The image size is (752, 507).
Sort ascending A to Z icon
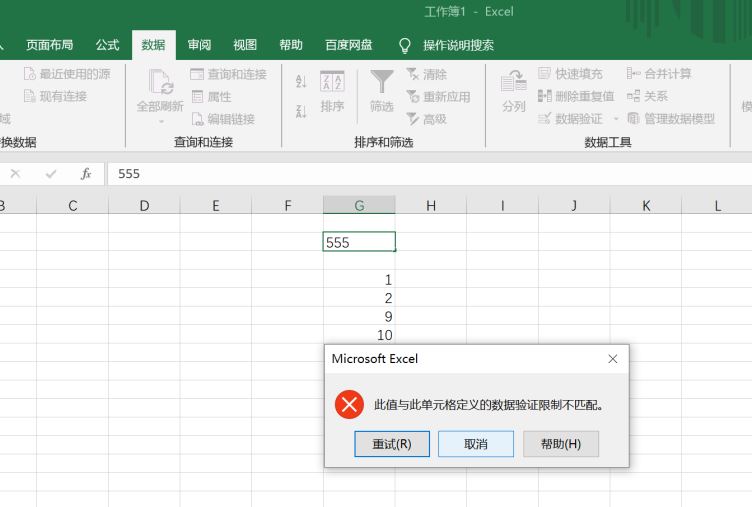tap(301, 81)
